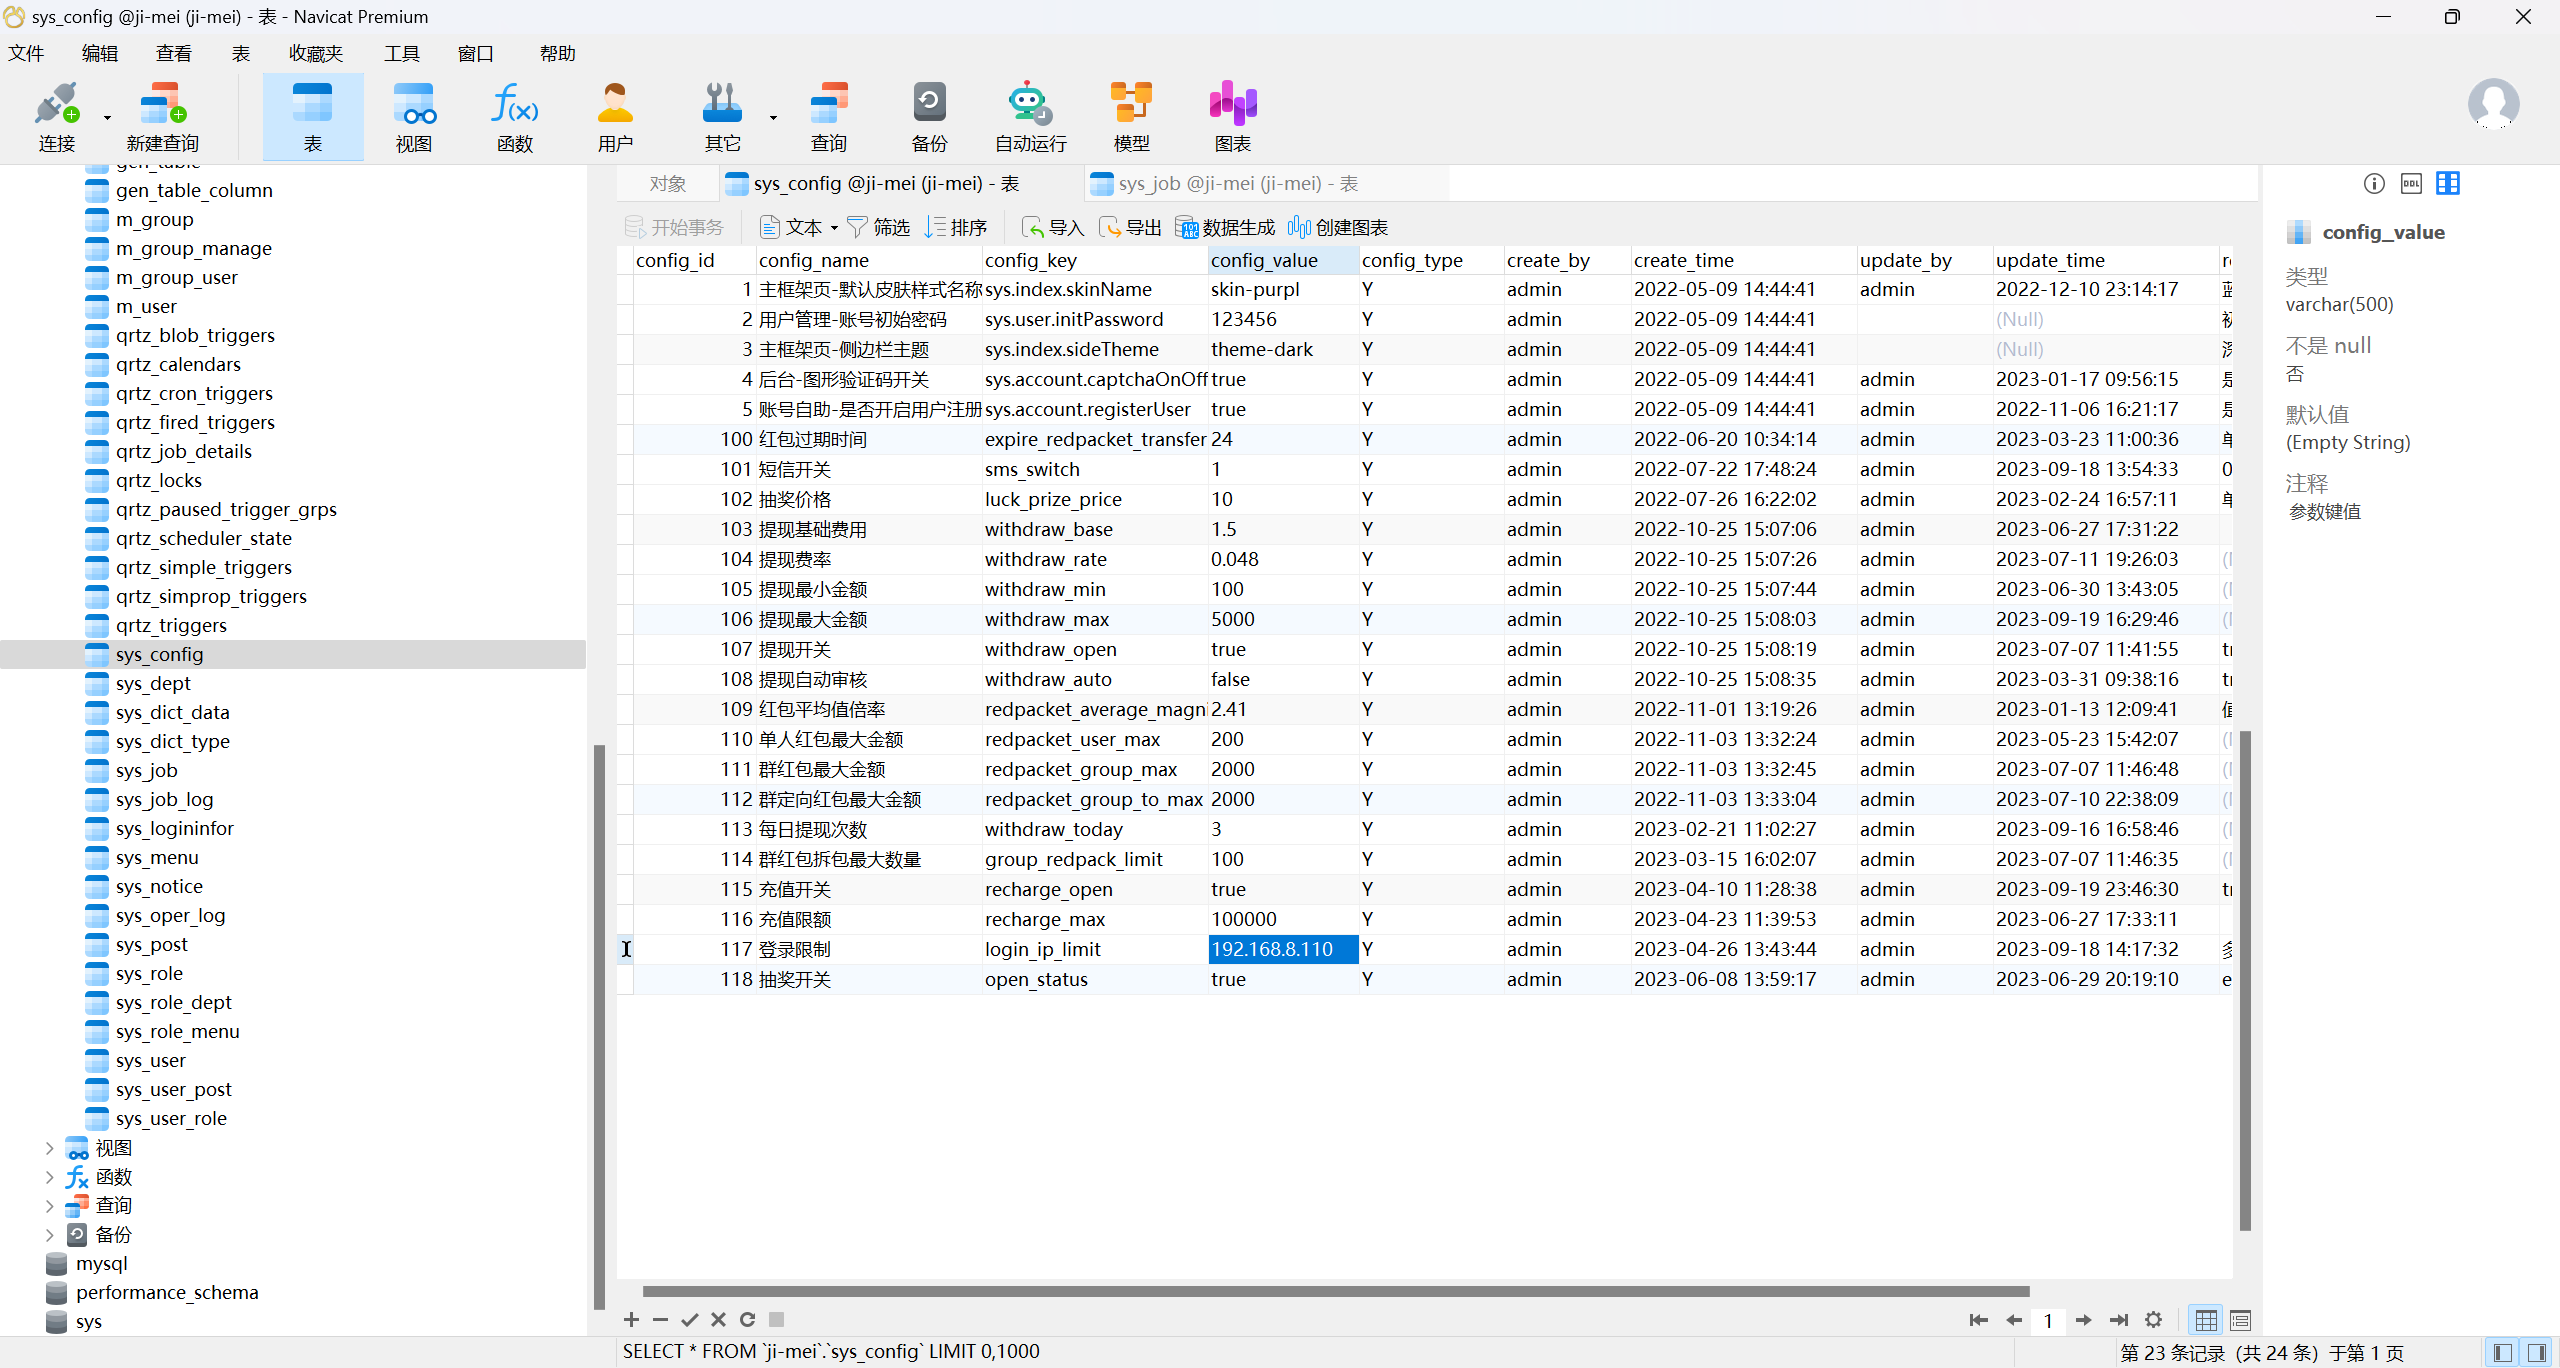Switch to grid view mode
The image size is (2560, 1368).
2205,1320
